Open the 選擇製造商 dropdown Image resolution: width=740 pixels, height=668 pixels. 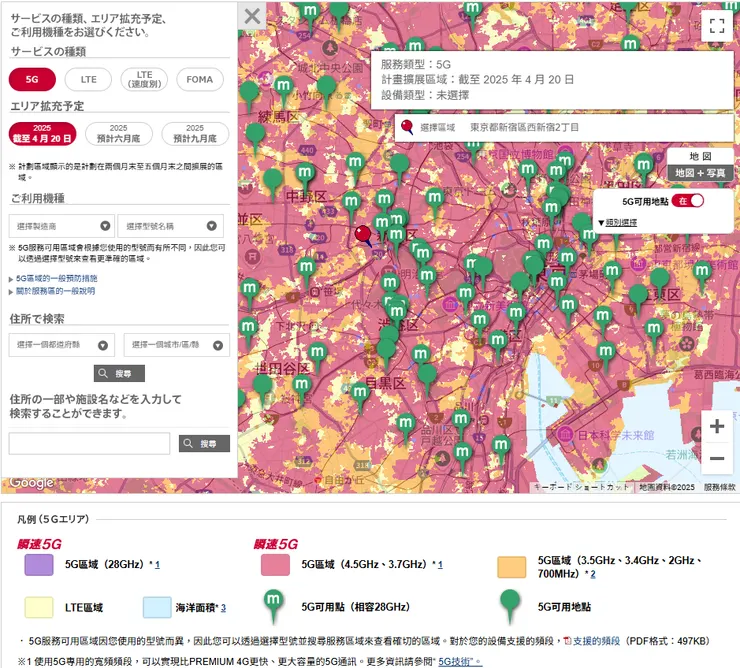coord(62,226)
